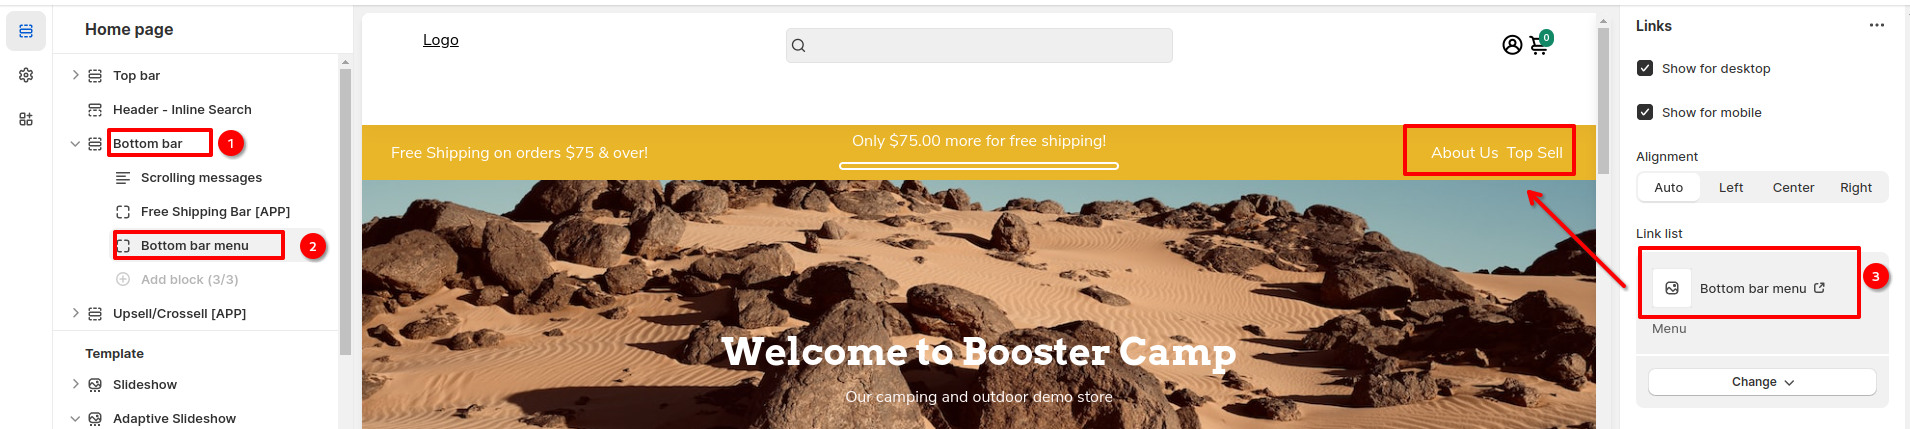Select Bottom bar menu block
The image size is (1910, 429).
pyautogui.click(x=195, y=245)
